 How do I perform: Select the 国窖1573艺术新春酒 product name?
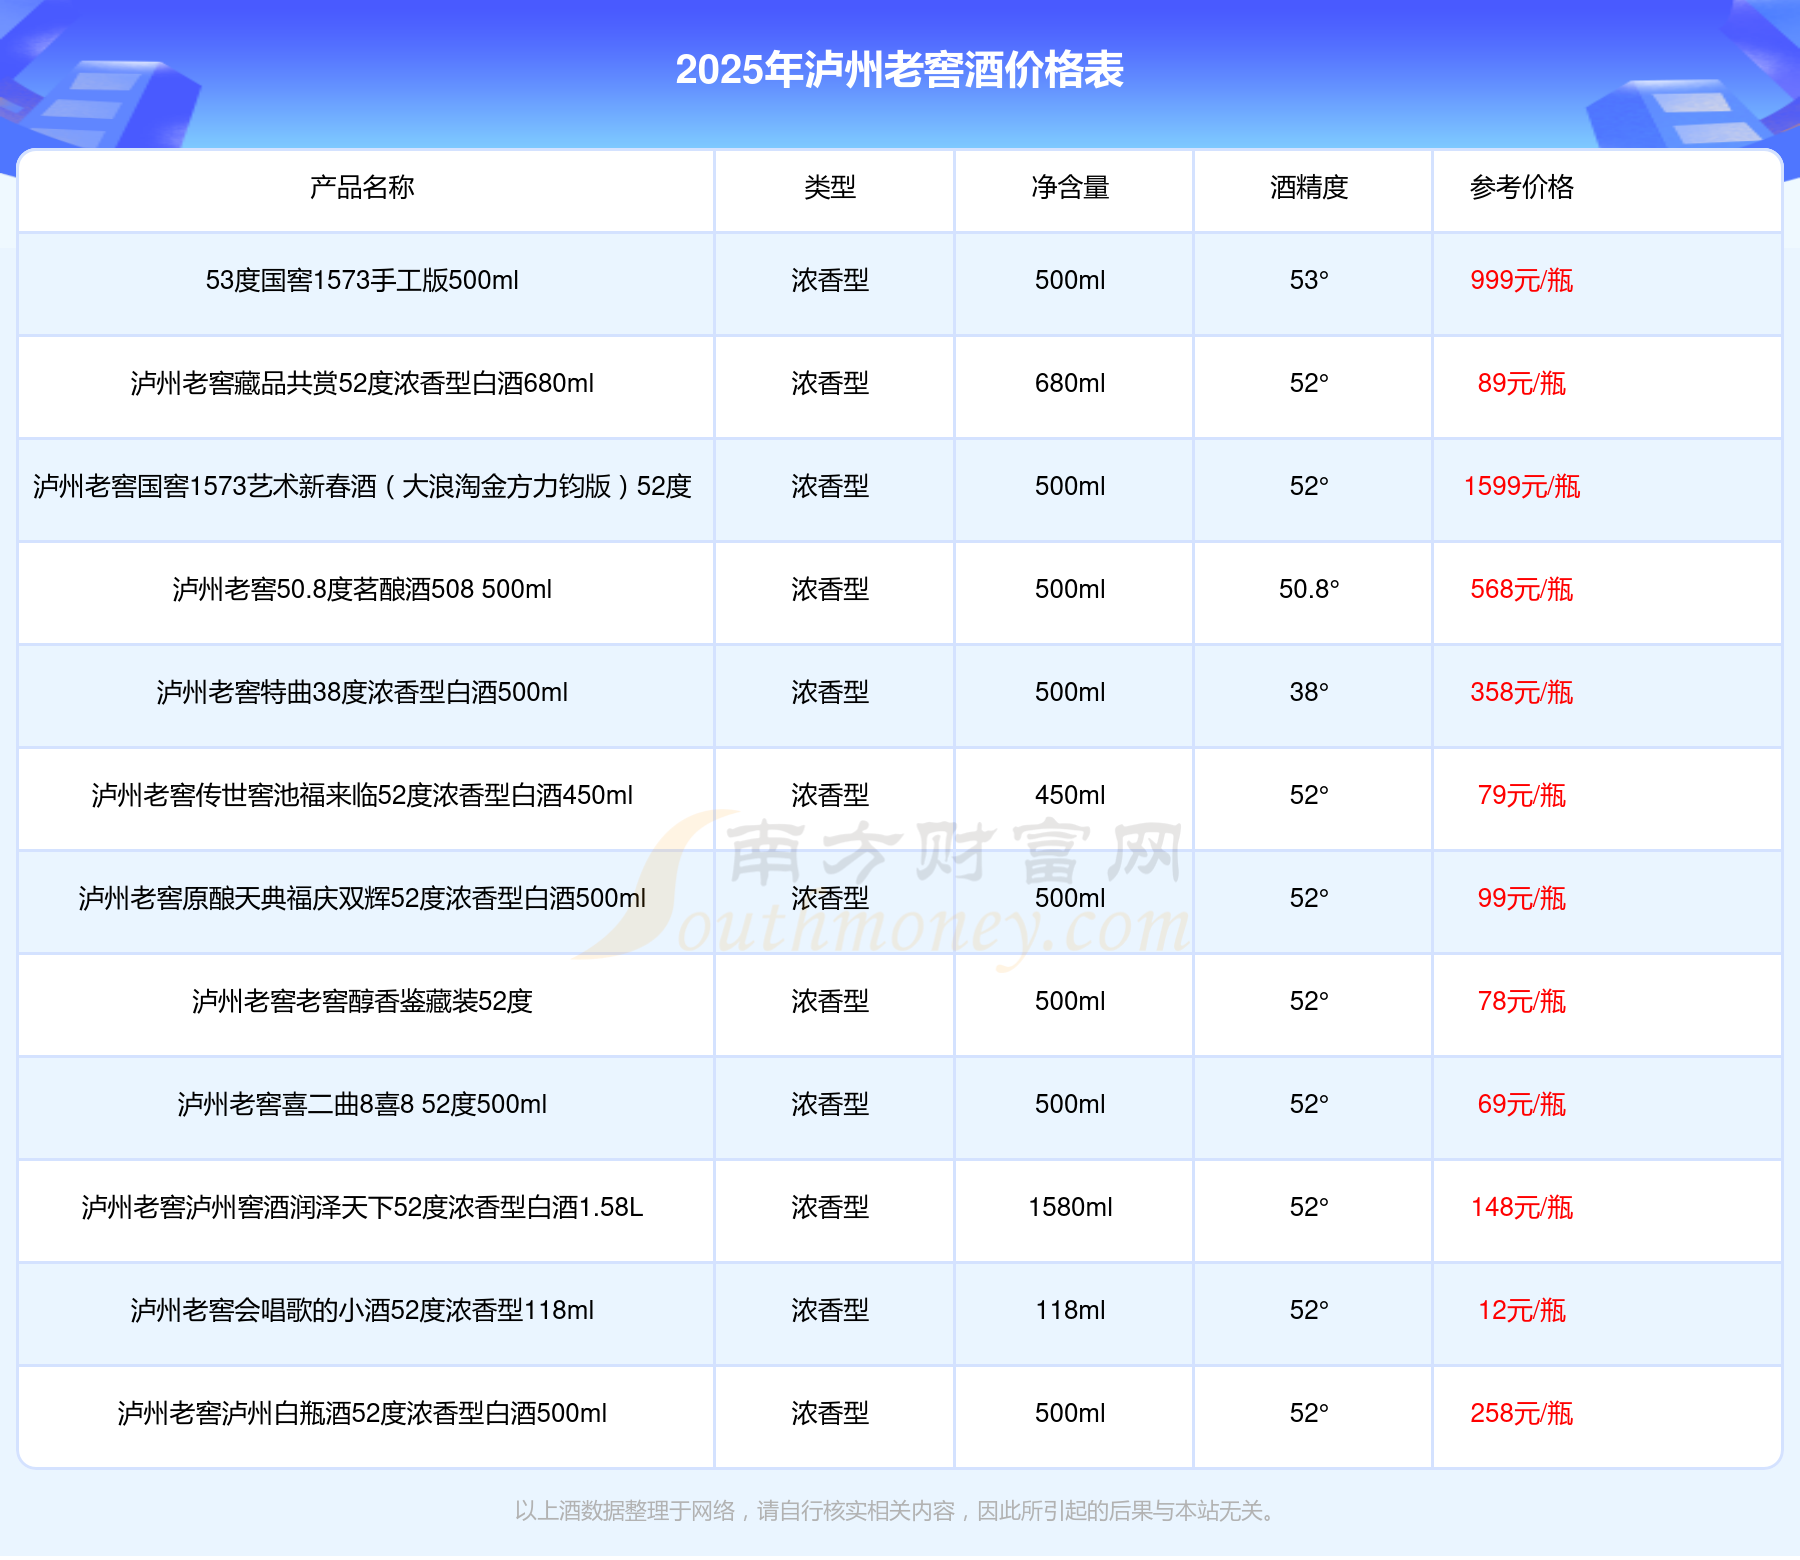tap(362, 486)
